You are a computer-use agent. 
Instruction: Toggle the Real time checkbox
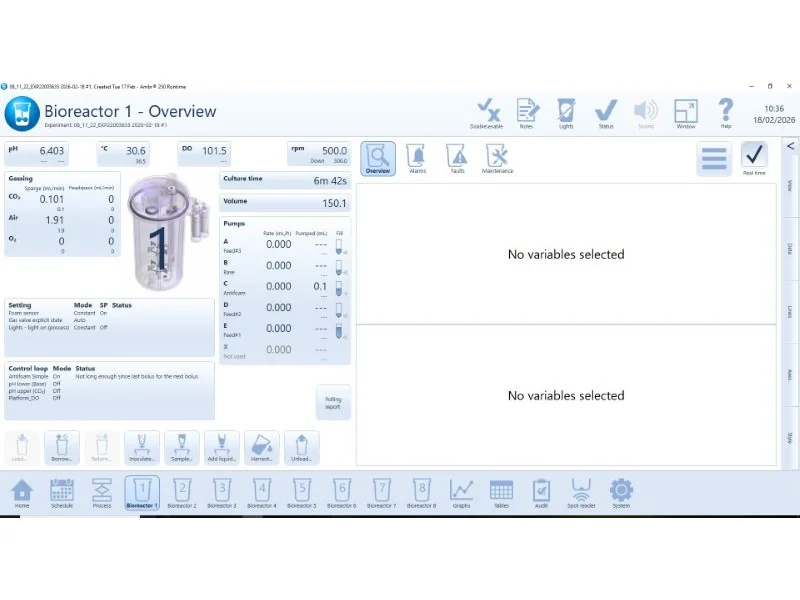[754, 155]
